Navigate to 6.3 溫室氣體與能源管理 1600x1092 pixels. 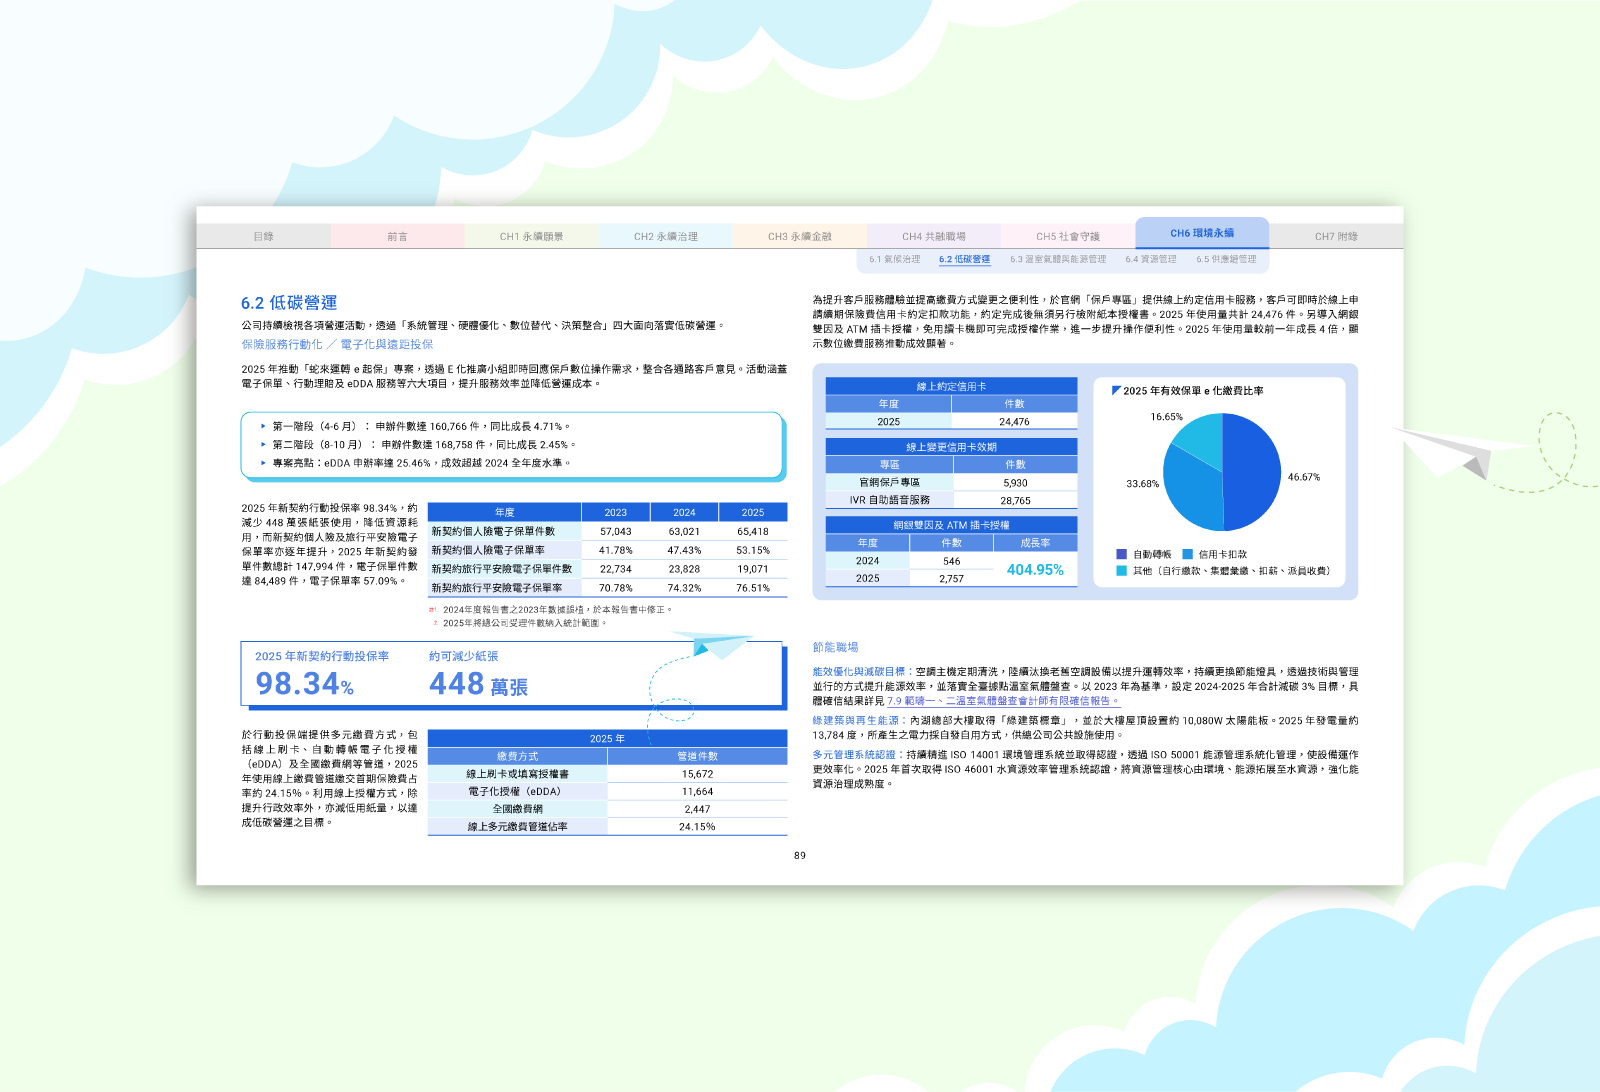pos(1058,260)
